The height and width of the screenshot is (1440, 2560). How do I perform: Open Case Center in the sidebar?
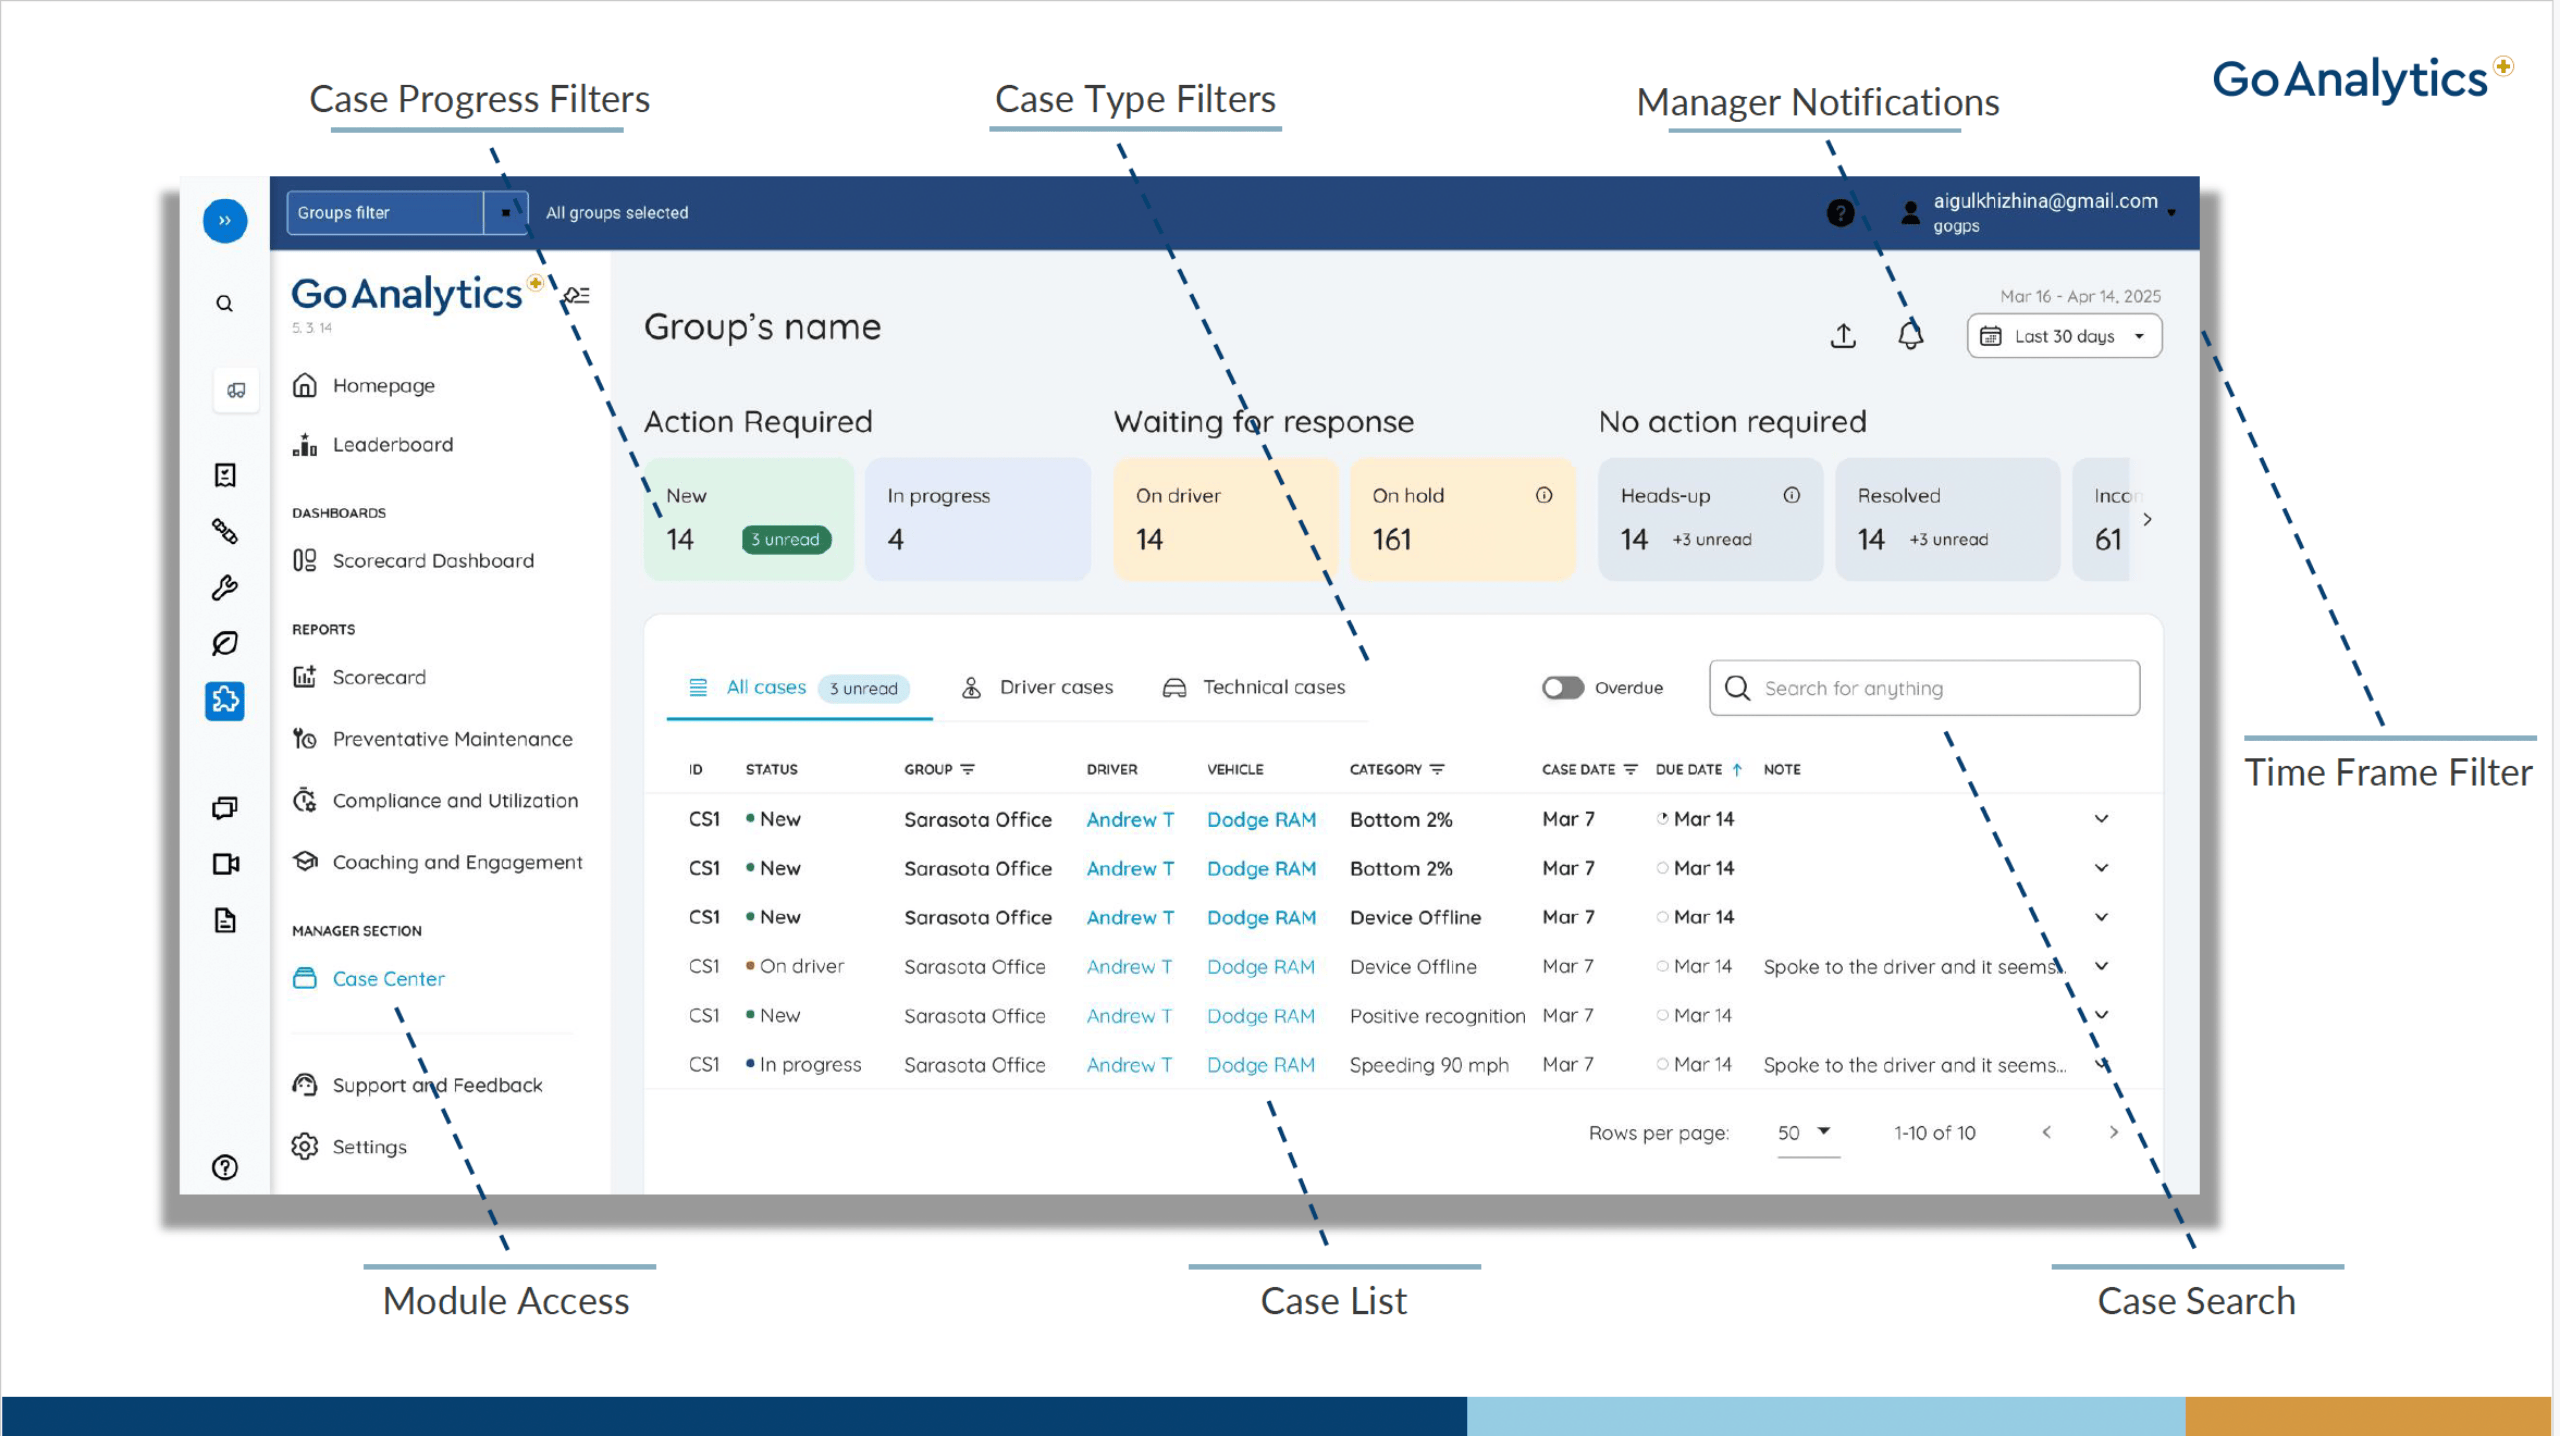click(388, 980)
